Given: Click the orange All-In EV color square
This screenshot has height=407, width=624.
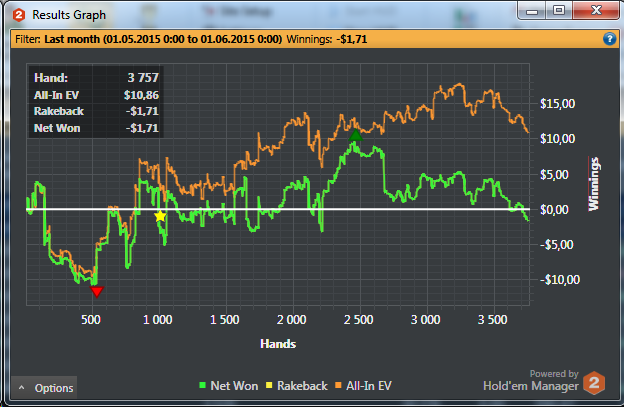Looking at the screenshot, I should point(338,385).
